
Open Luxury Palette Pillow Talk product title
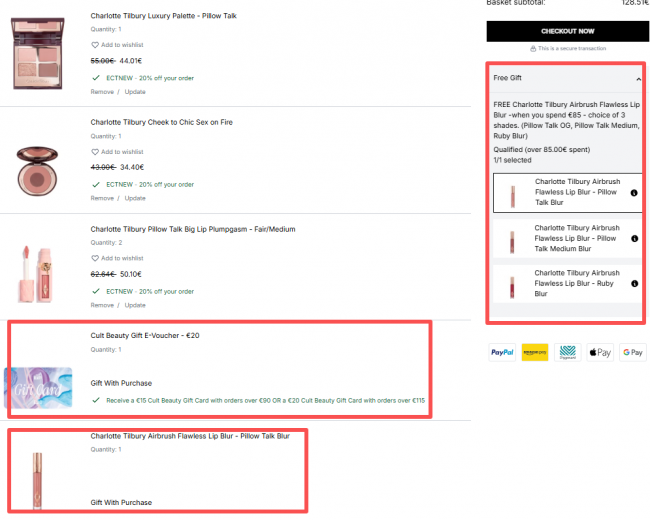163,16
